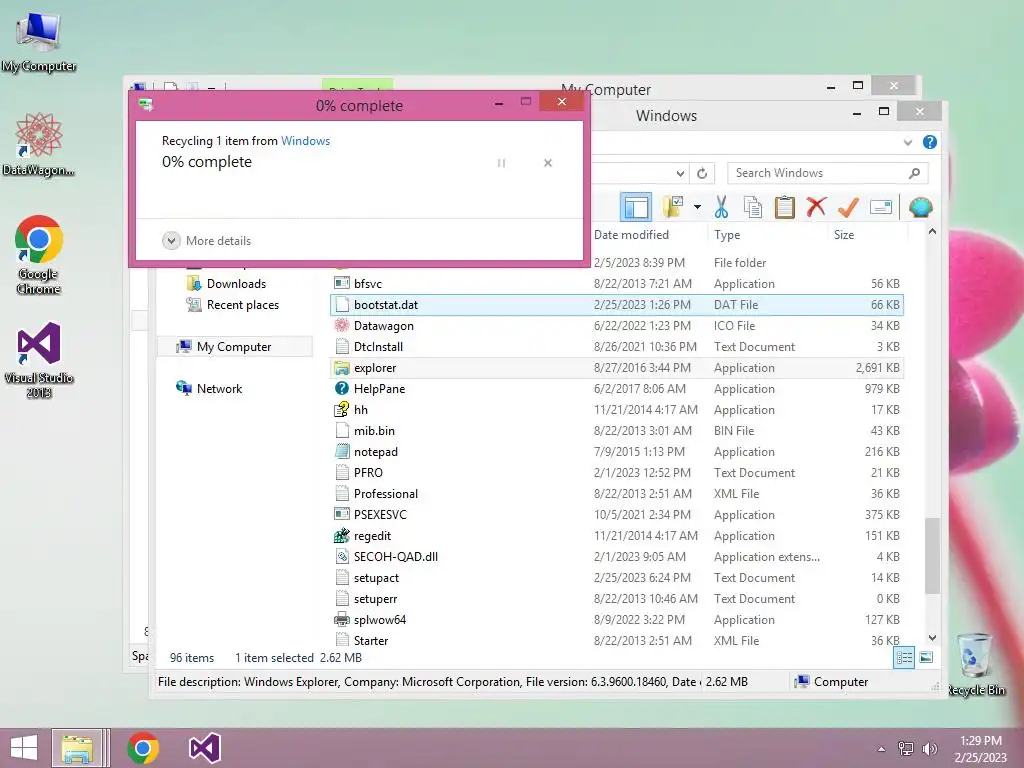Click the Rename toolbar icon
Screen dimensions: 1024x768
click(x=880, y=208)
